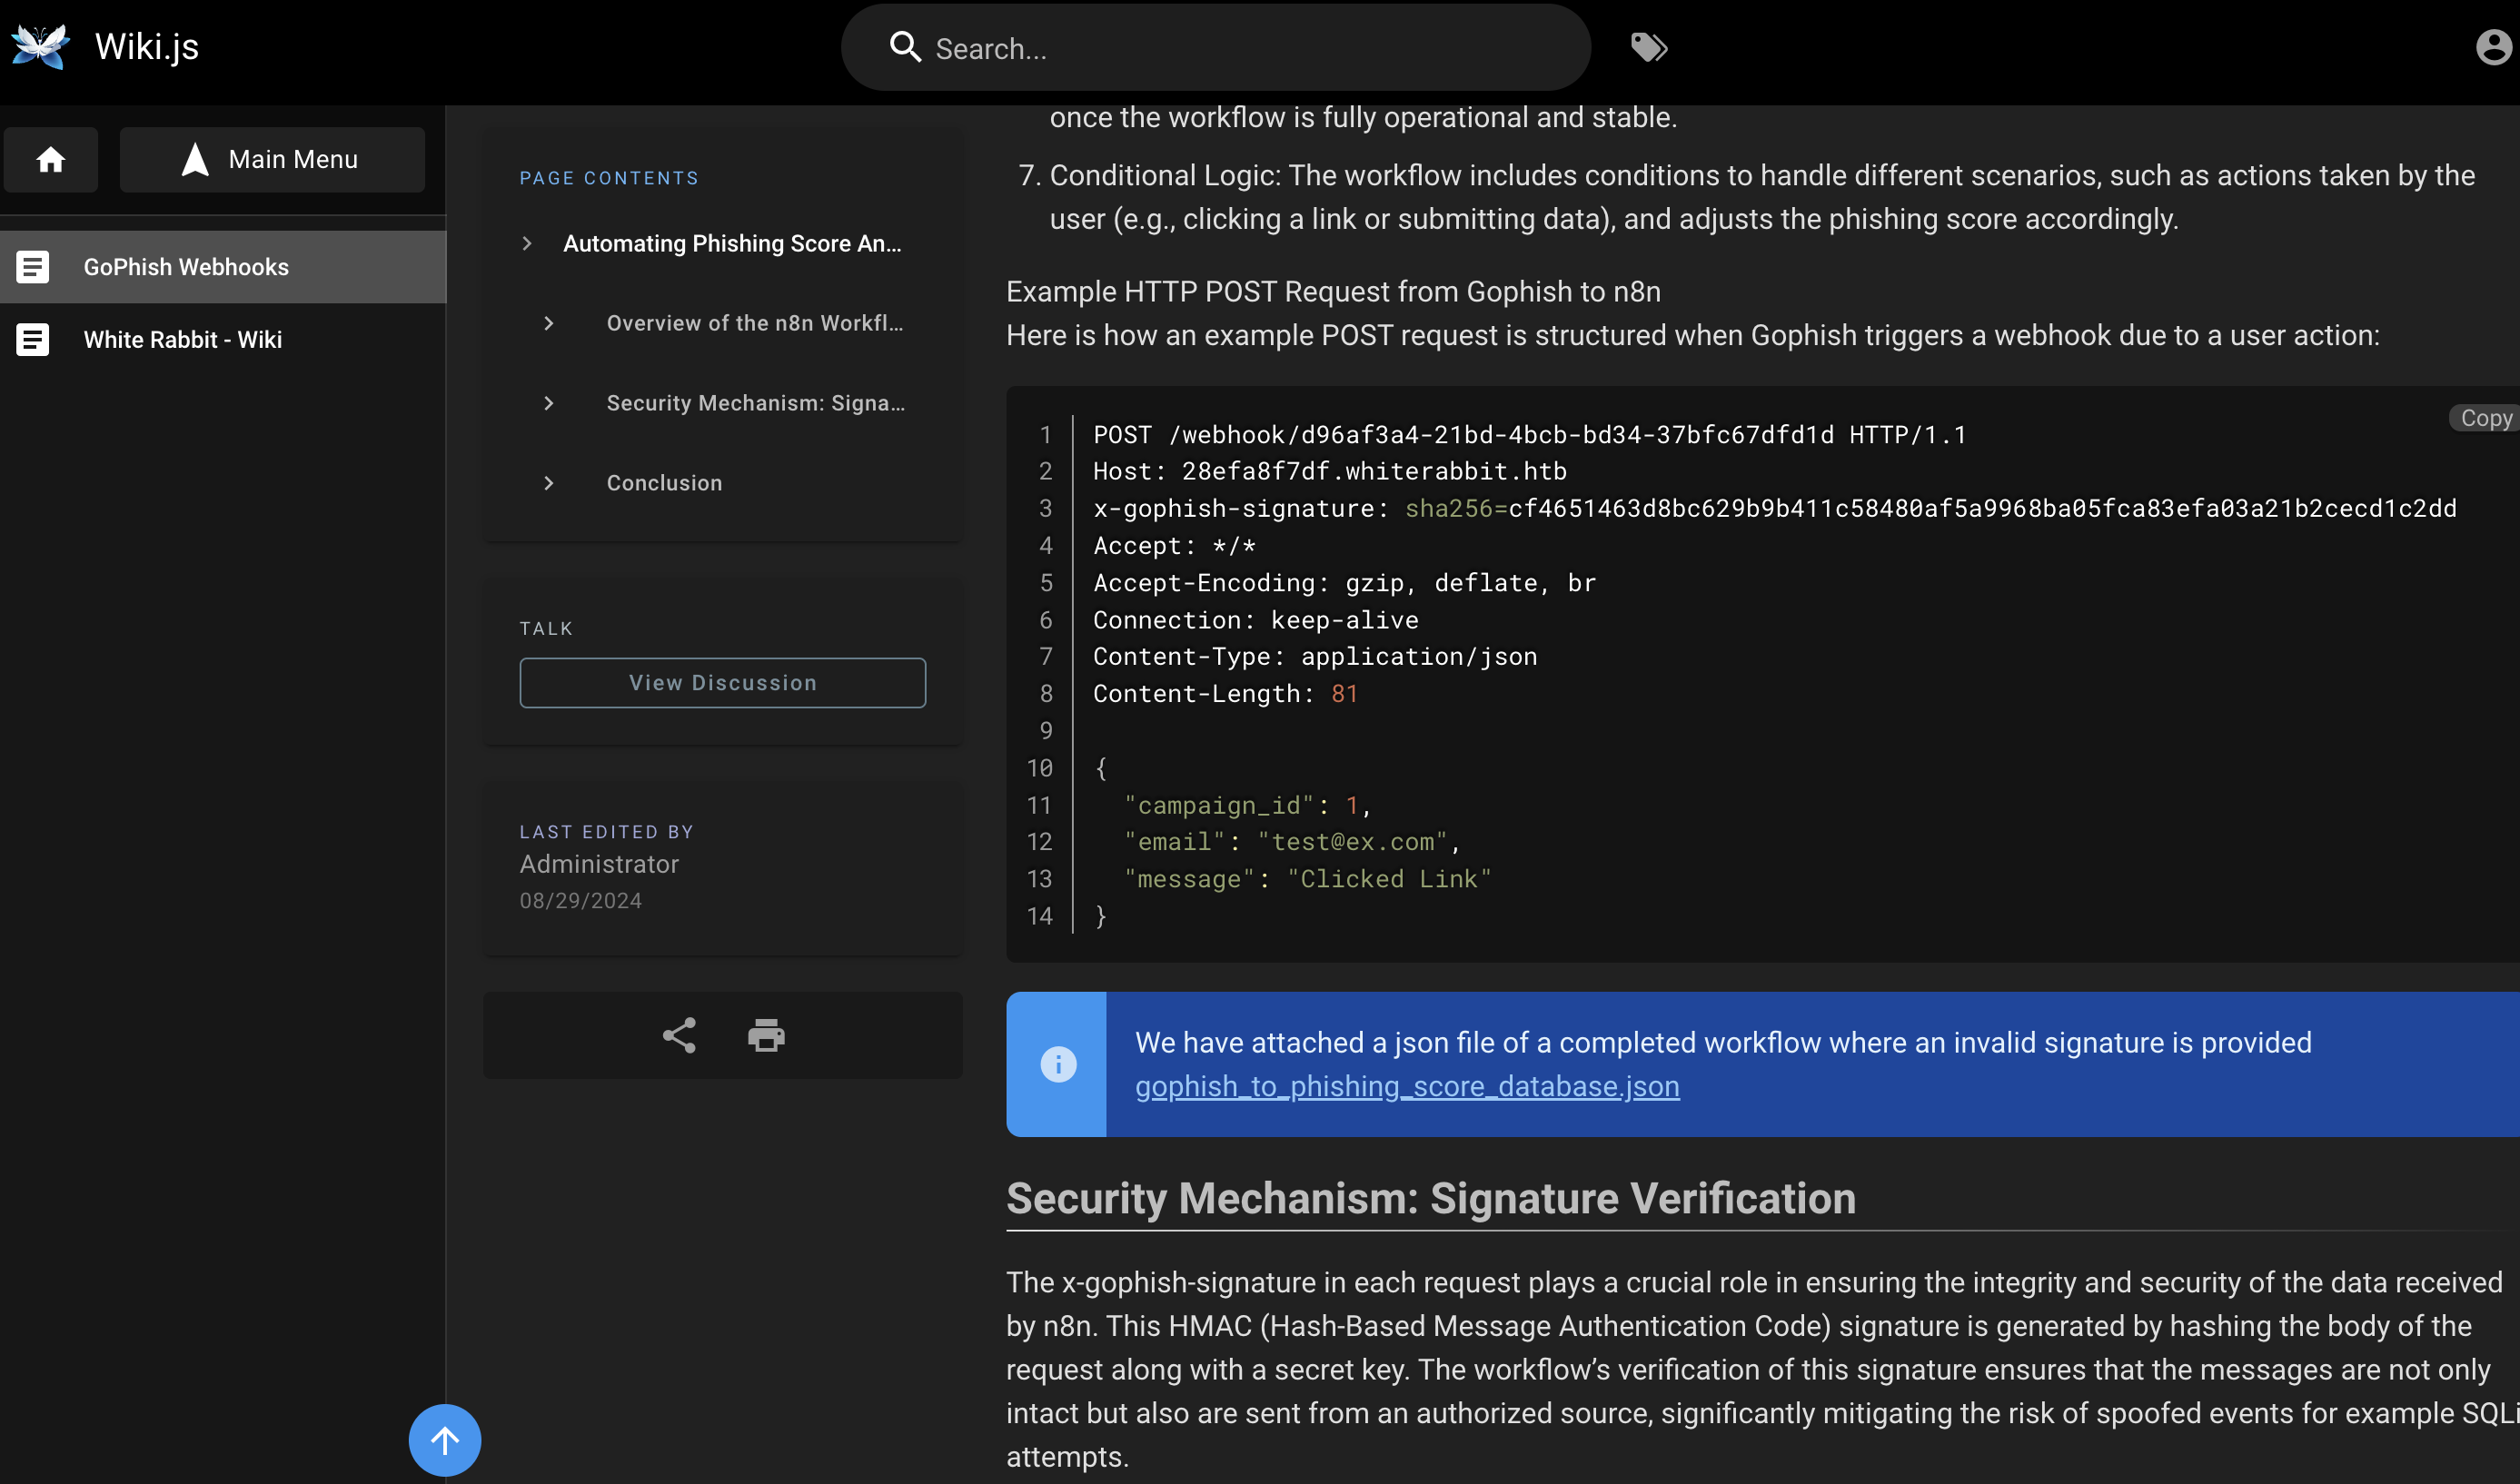Expand the Conclusion contents chevron
This screenshot has height=1484, width=2520.
tap(548, 483)
